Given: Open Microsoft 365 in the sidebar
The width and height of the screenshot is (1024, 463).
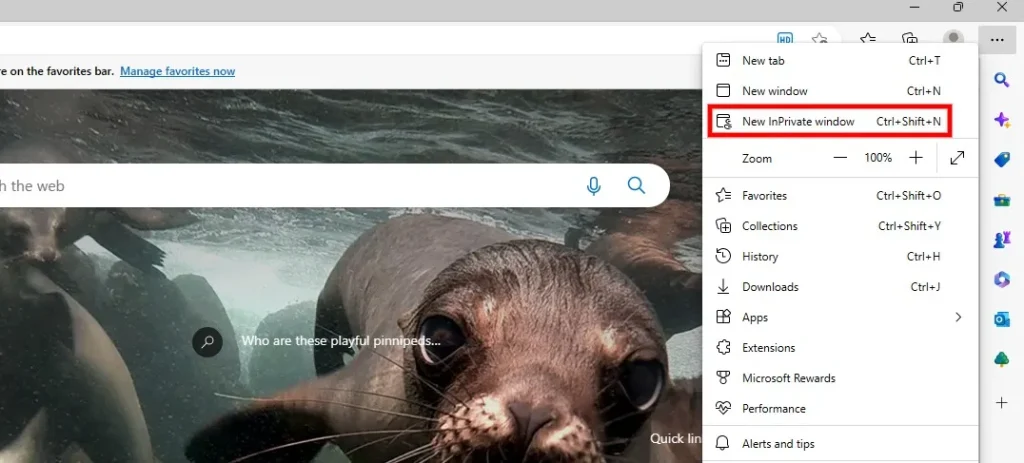Looking at the screenshot, I should (x=1002, y=279).
